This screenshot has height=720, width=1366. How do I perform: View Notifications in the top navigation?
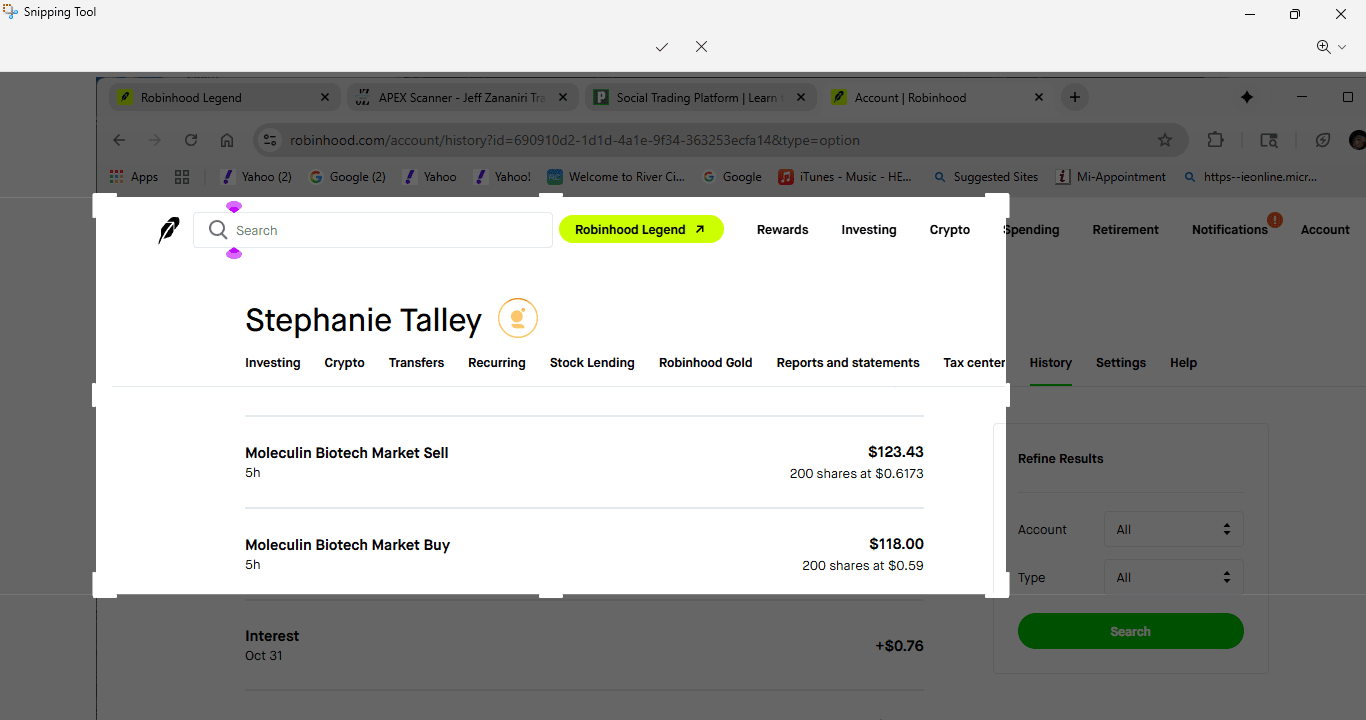point(1230,230)
